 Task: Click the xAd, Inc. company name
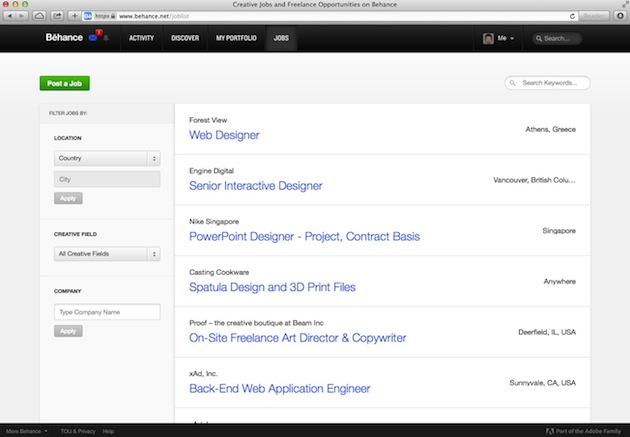click(203, 374)
